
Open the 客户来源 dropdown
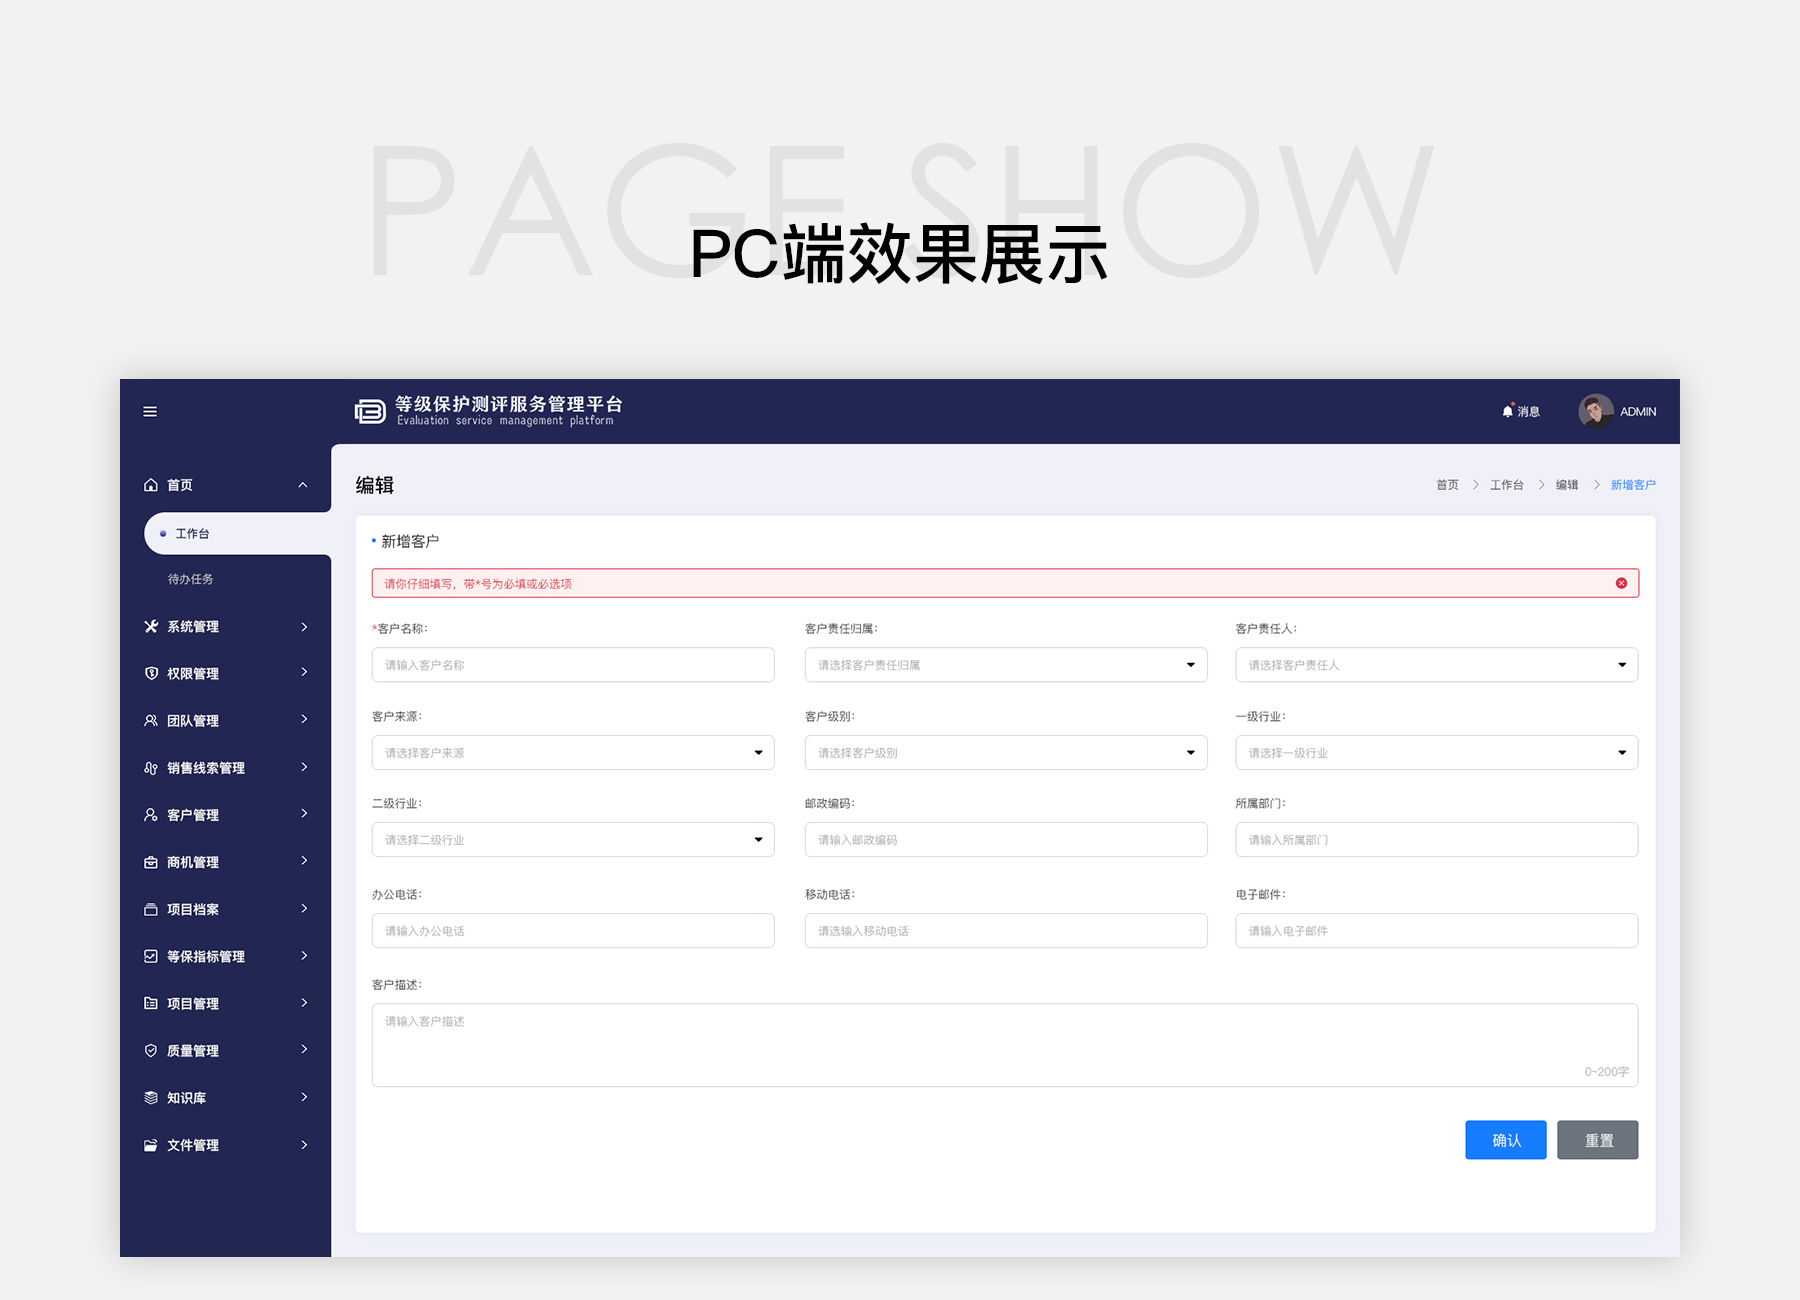point(572,753)
